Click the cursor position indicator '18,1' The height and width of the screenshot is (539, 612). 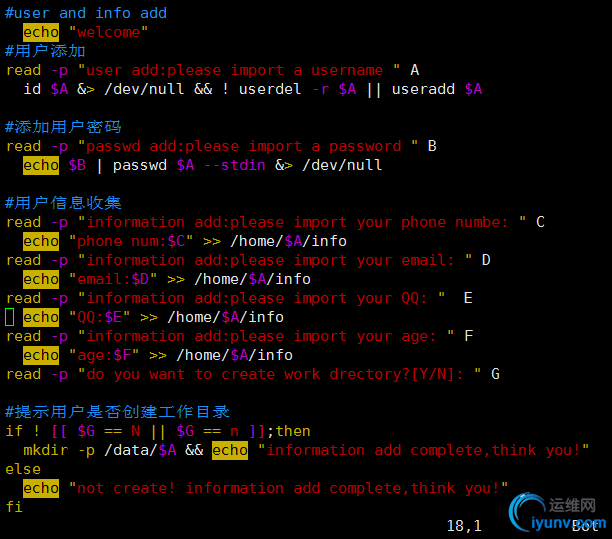(464, 526)
